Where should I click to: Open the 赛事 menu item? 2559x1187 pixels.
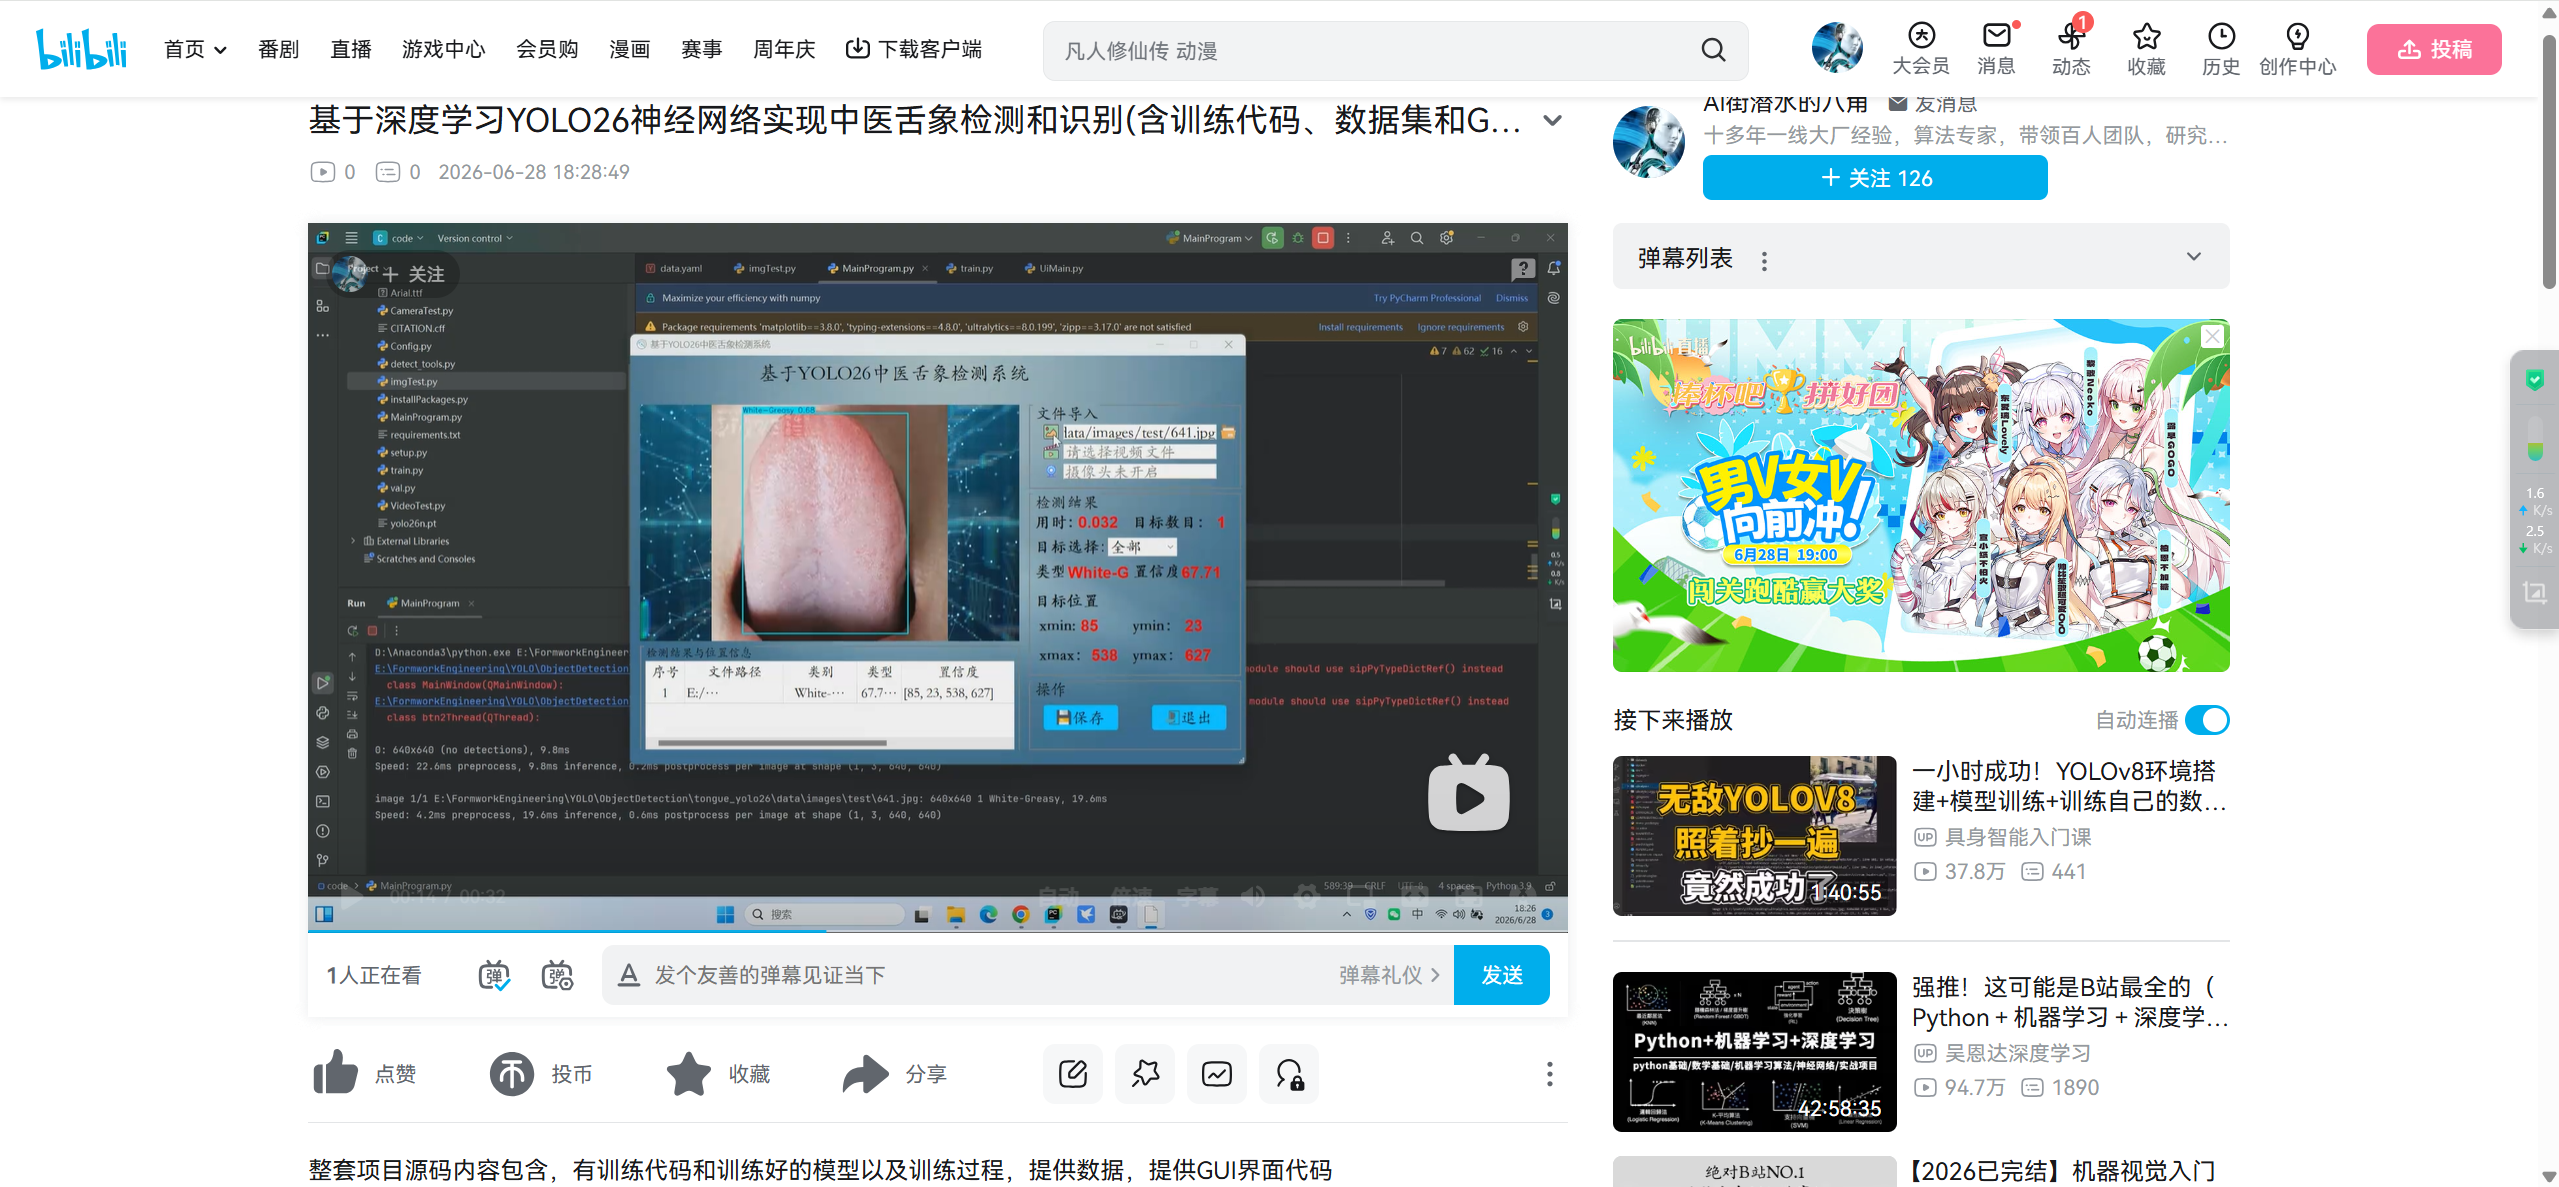click(x=702, y=49)
